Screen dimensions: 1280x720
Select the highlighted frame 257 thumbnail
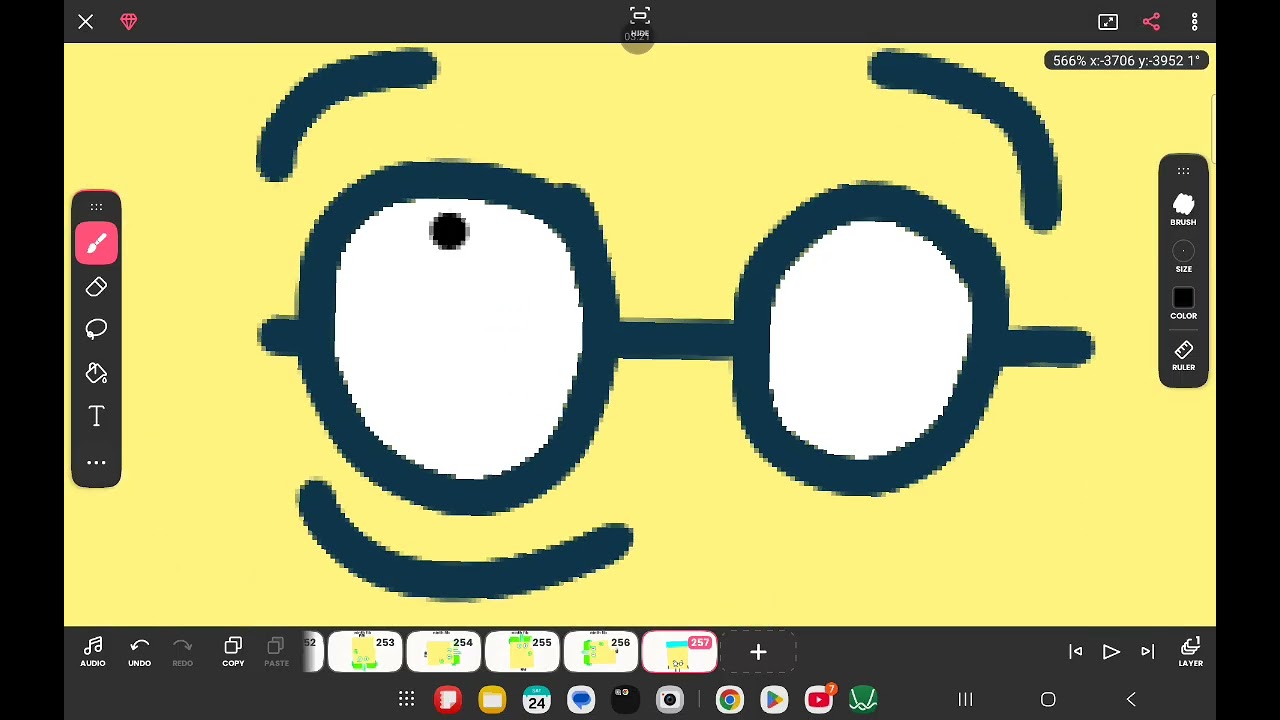click(x=679, y=652)
